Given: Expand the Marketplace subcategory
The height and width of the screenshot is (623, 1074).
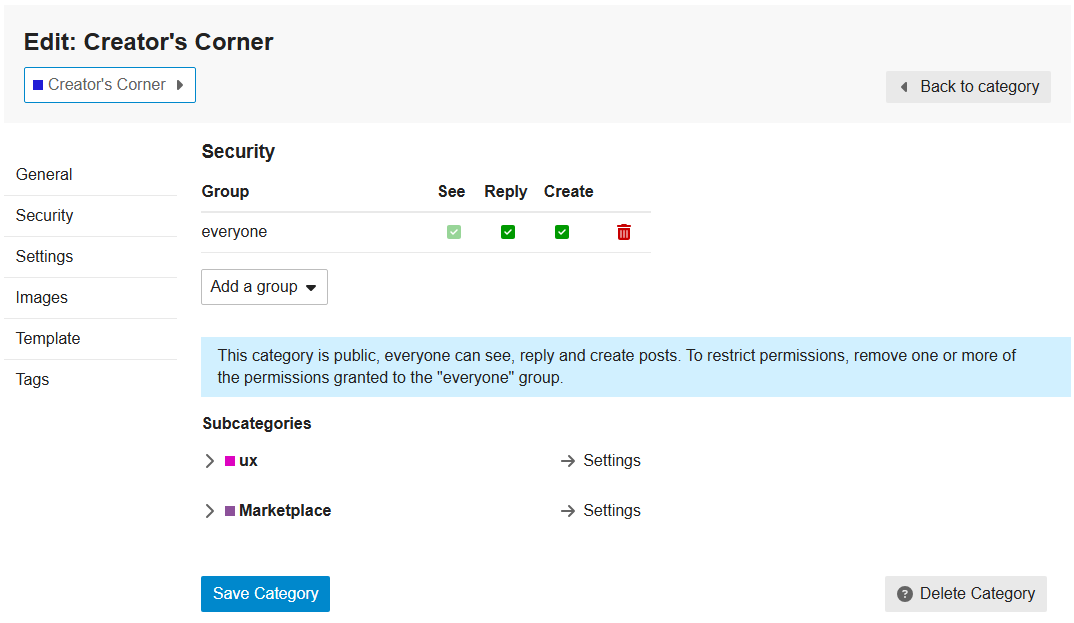Looking at the screenshot, I should [x=210, y=511].
